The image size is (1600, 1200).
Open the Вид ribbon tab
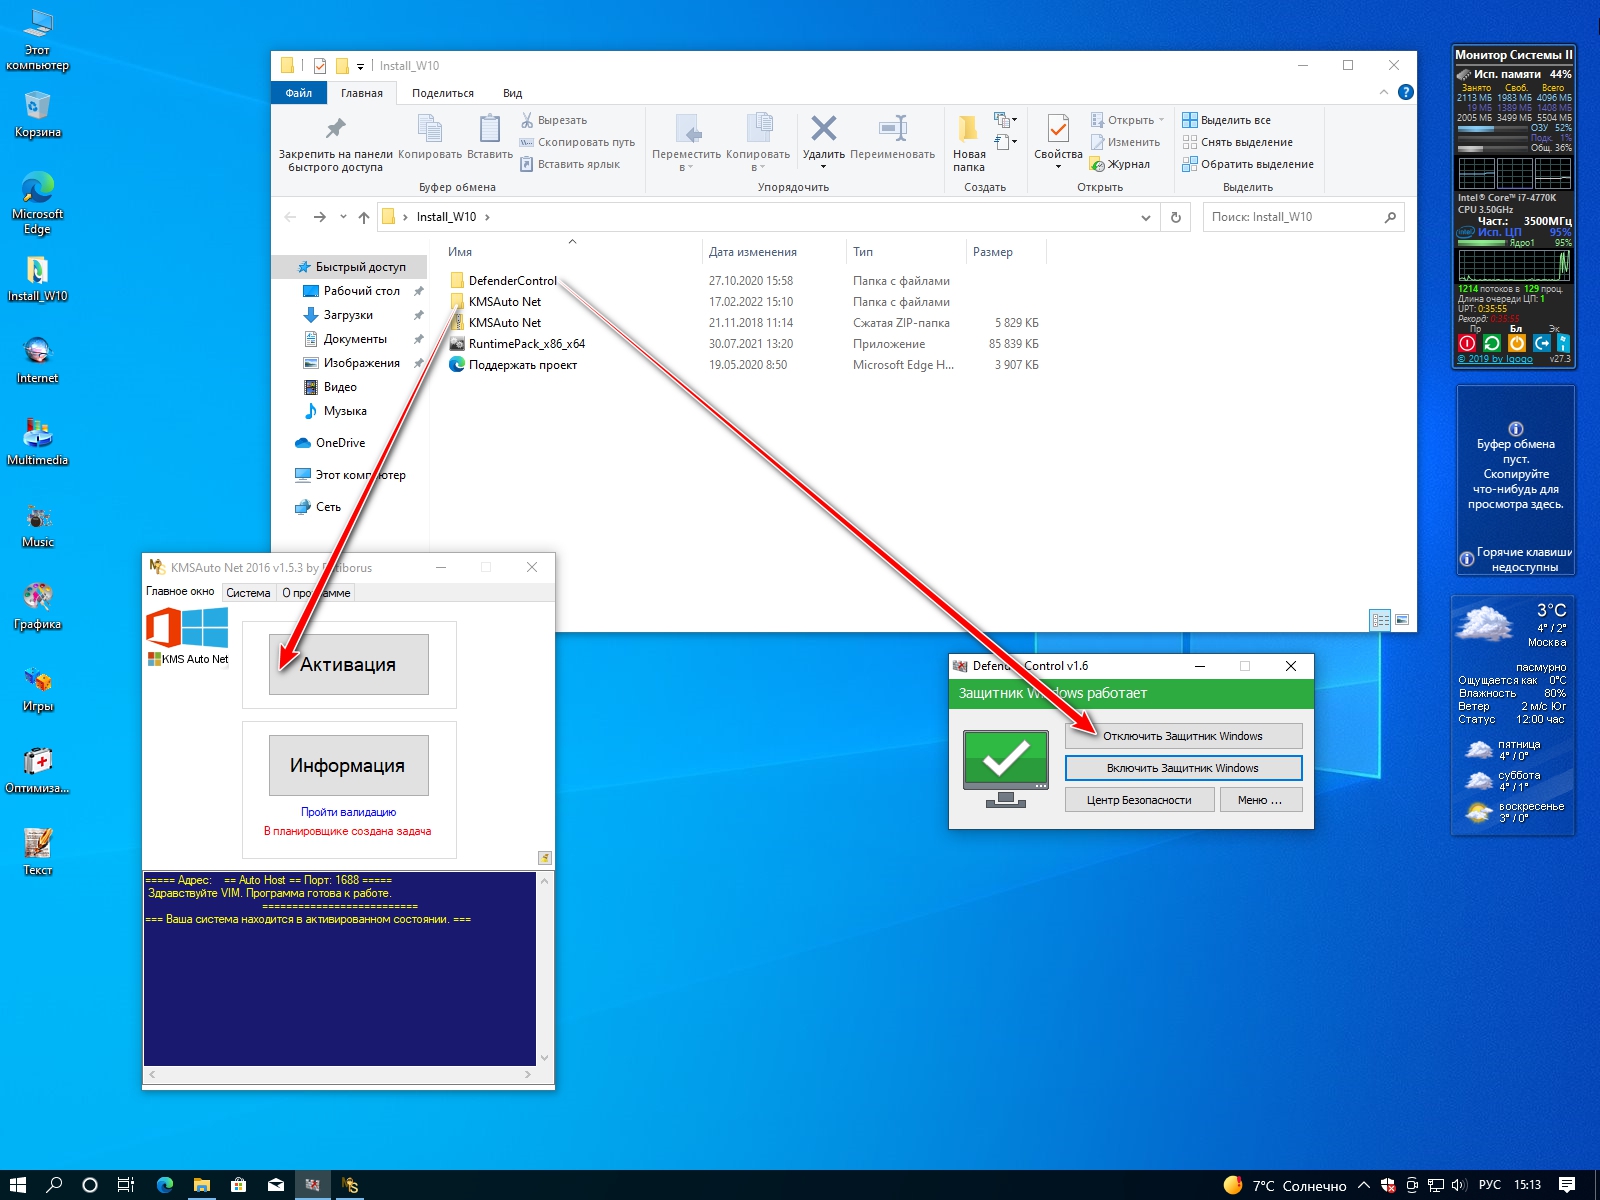click(512, 93)
